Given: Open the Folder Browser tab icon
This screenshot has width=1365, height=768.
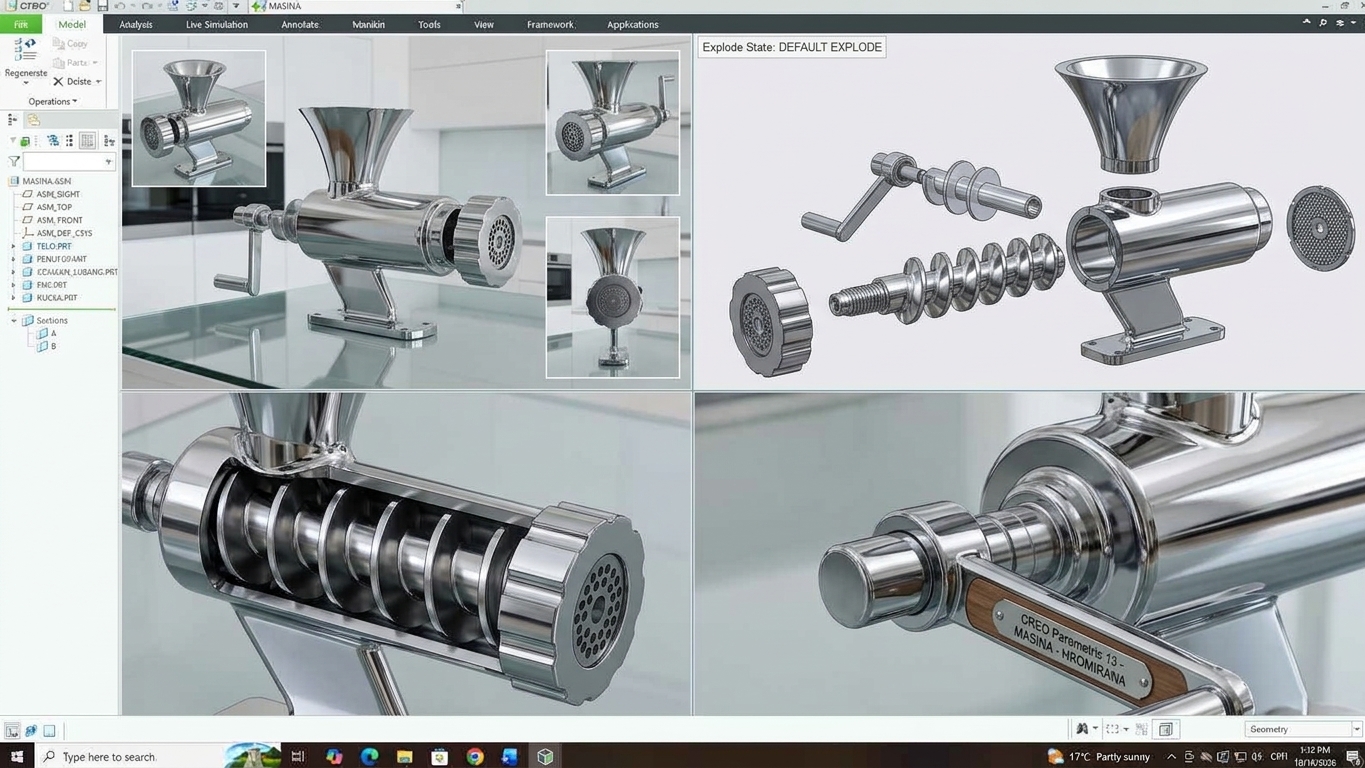Looking at the screenshot, I should (33, 120).
